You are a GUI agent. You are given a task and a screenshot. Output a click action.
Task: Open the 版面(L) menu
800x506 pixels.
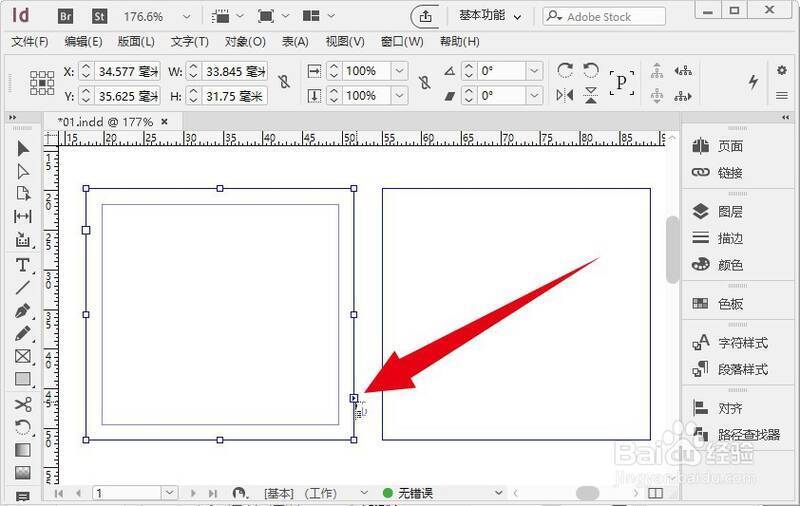(x=136, y=42)
